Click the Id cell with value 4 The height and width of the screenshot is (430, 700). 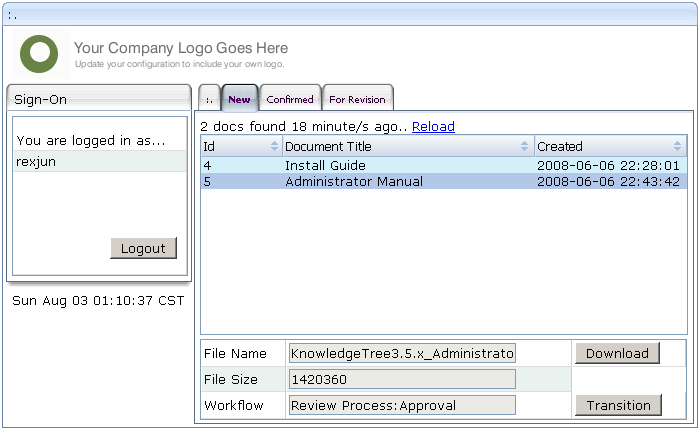[x=207, y=166]
